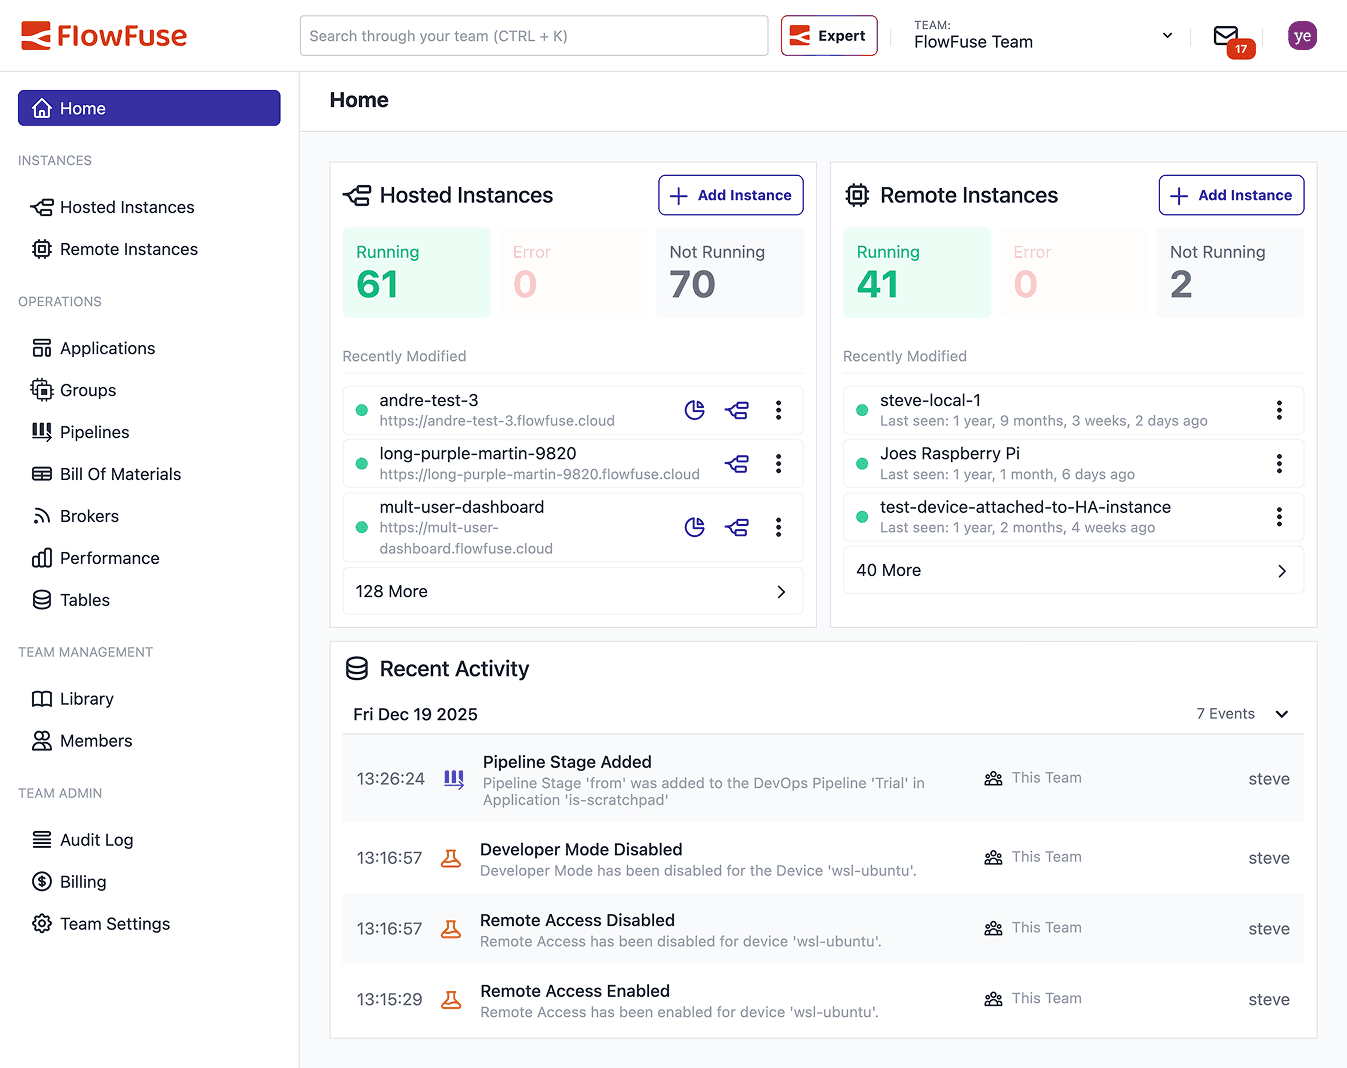Open the Hosted Instances sidebar icon

(42, 207)
